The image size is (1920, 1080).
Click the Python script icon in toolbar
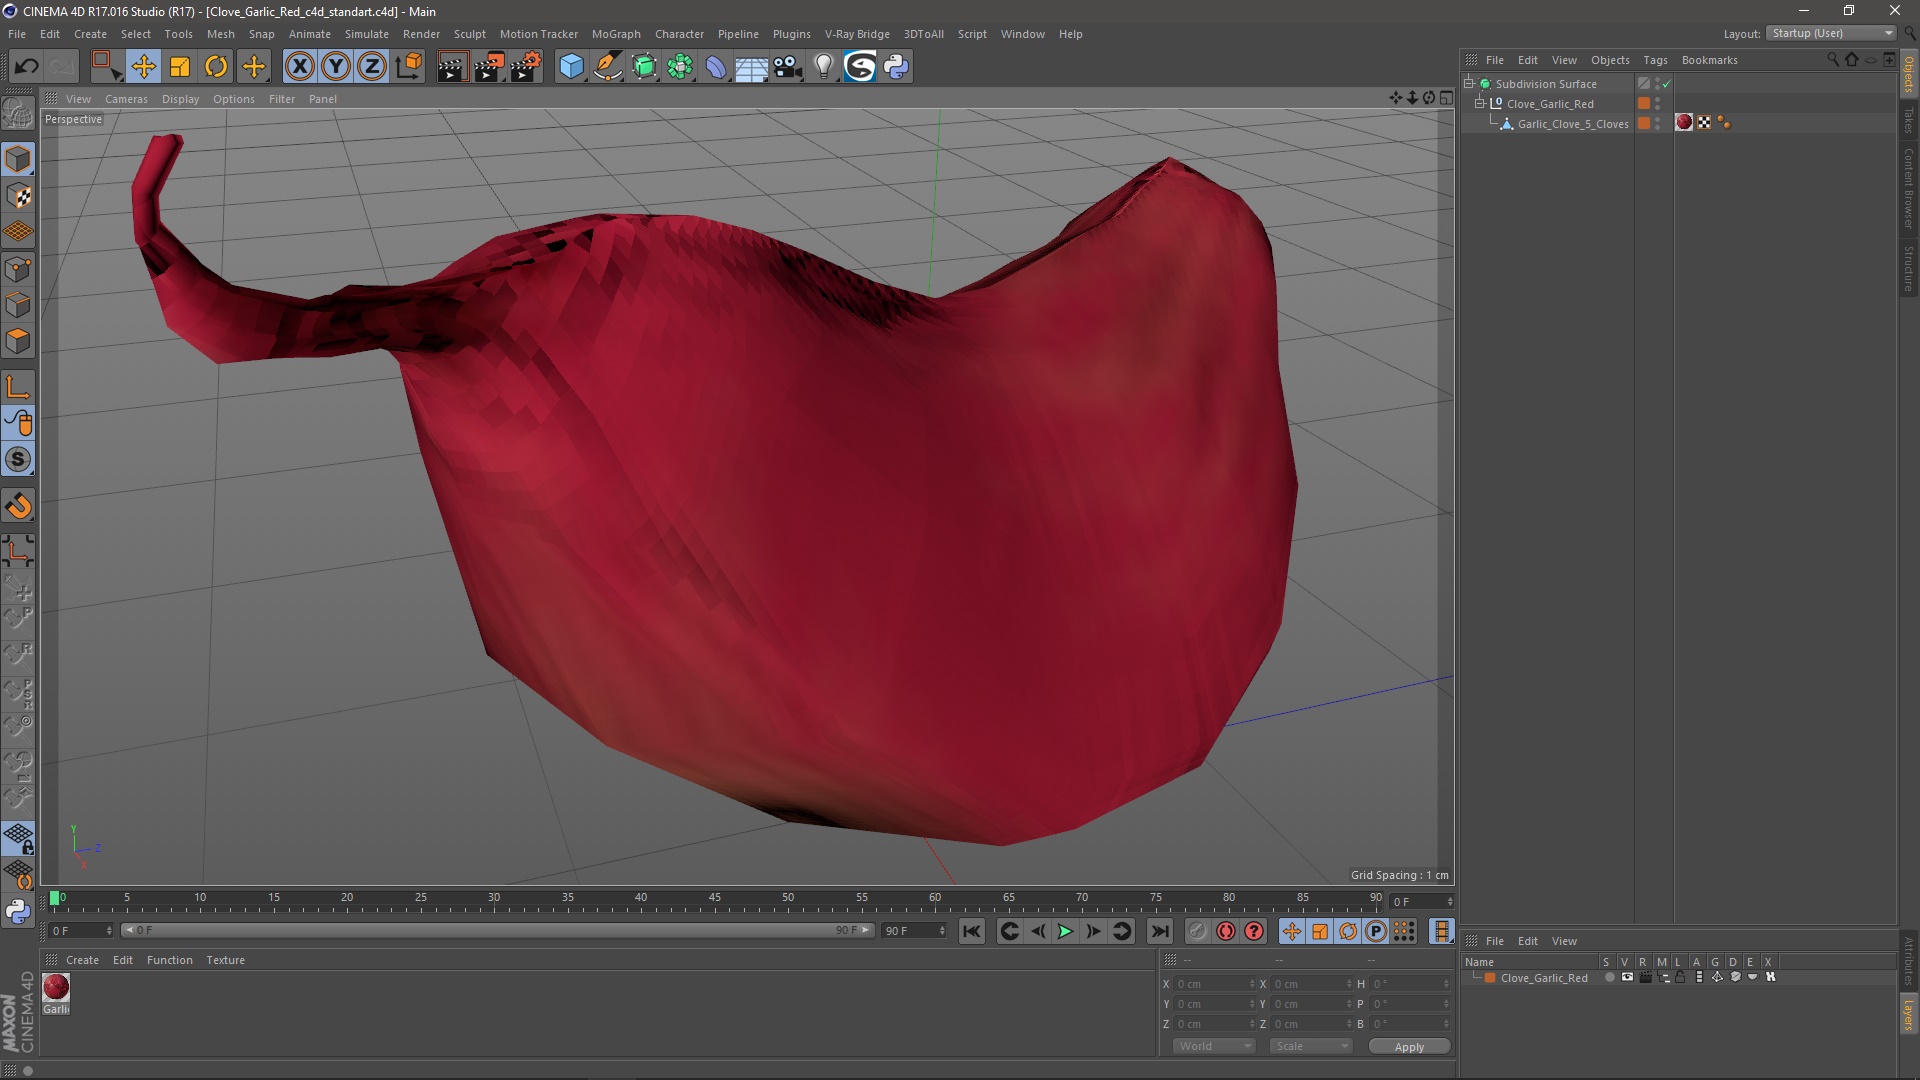(x=896, y=67)
